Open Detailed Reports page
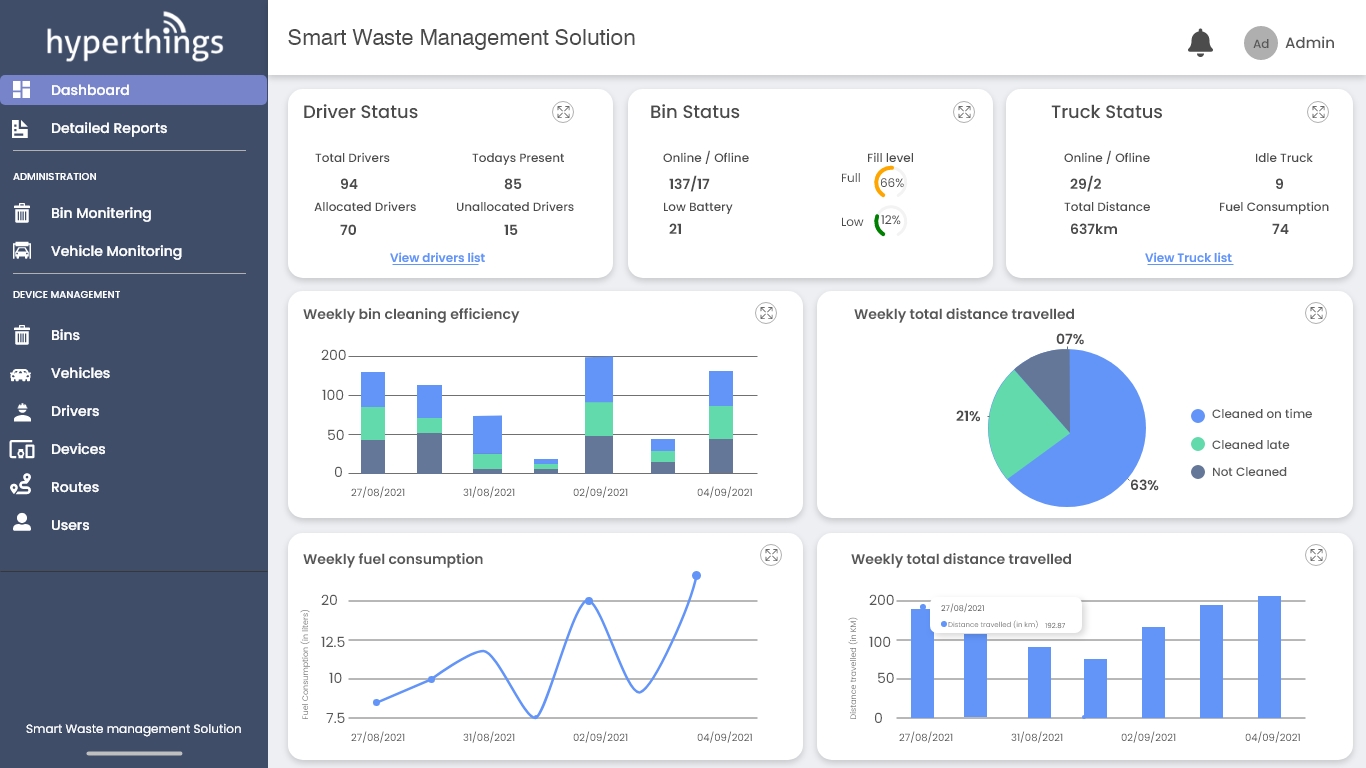 click(108, 128)
